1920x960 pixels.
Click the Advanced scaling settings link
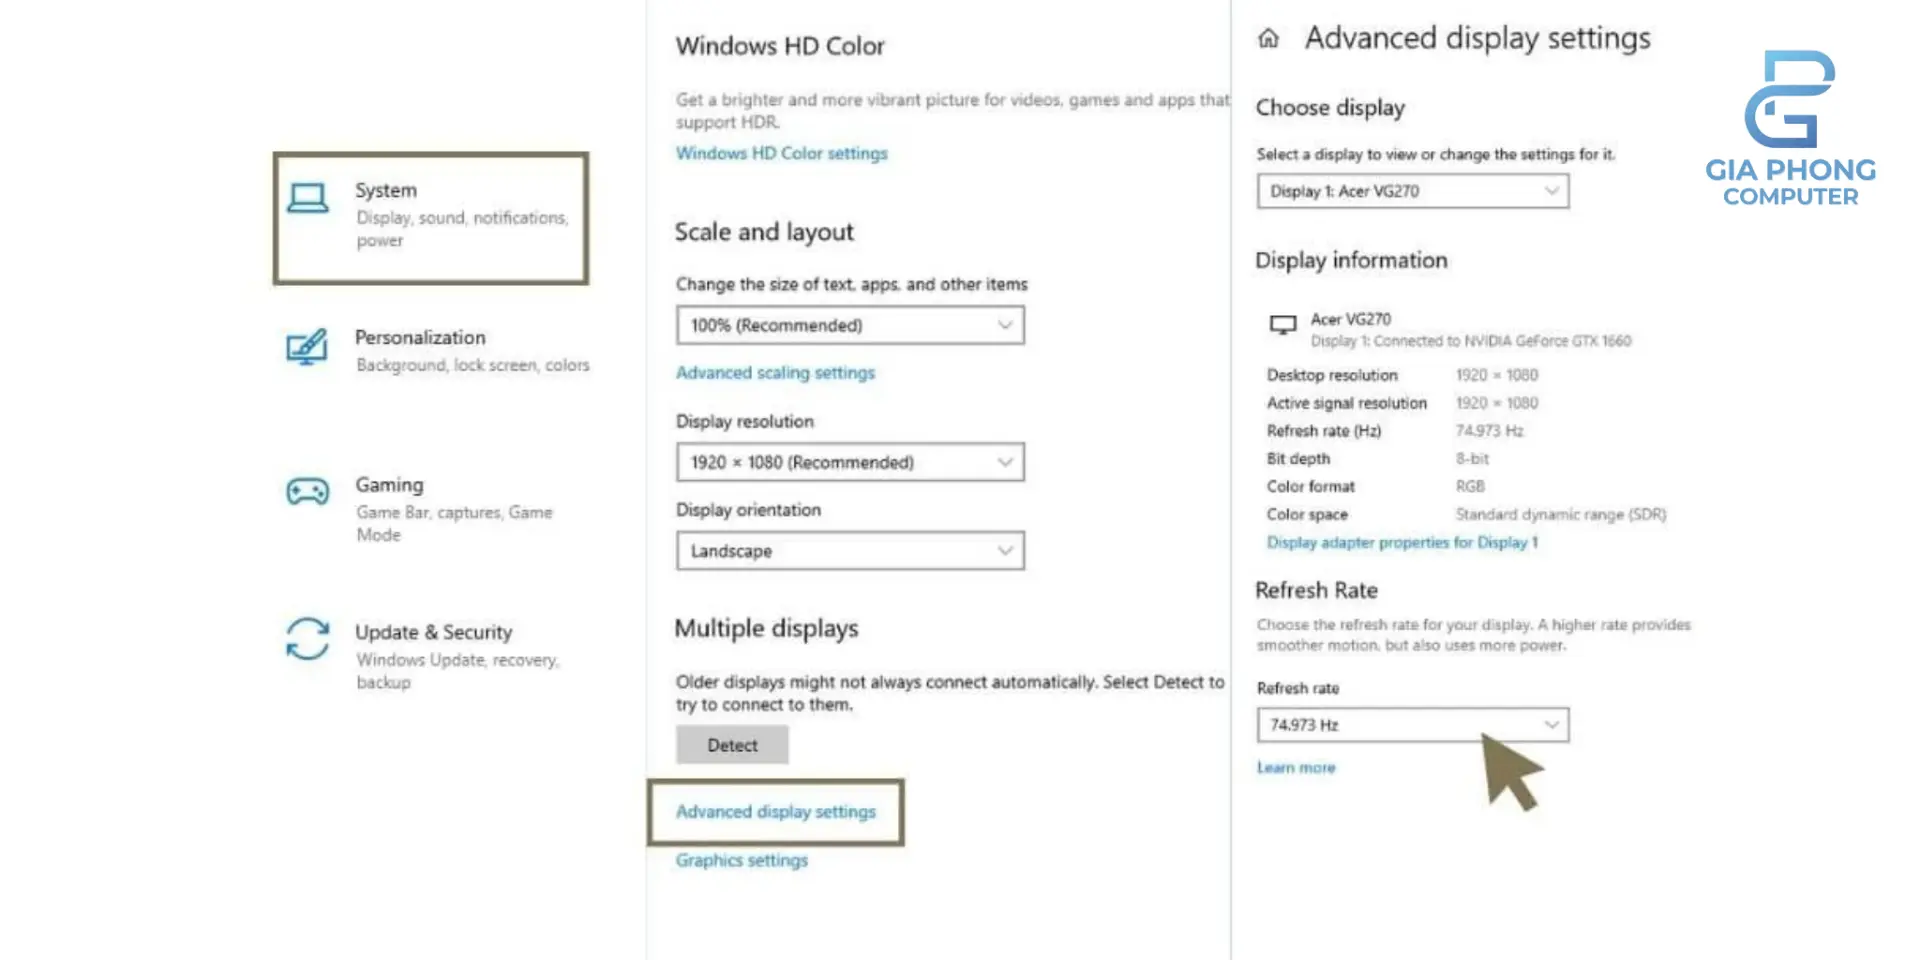775,373
